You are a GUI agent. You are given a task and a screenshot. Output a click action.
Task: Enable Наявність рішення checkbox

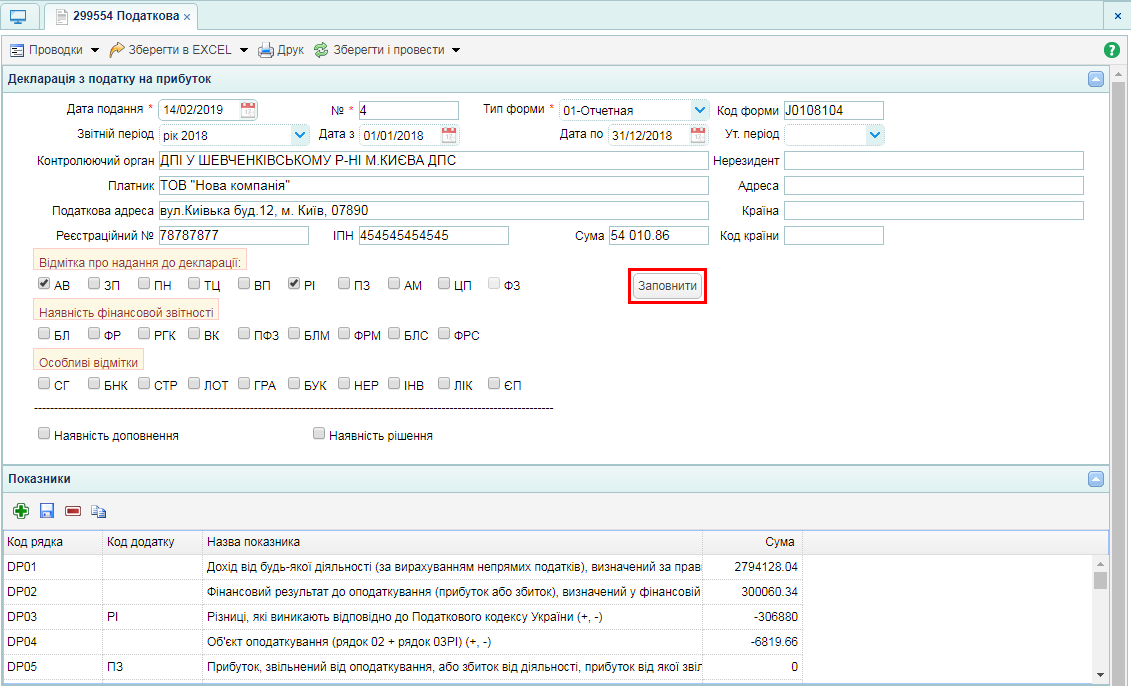click(x=319, y=434)
